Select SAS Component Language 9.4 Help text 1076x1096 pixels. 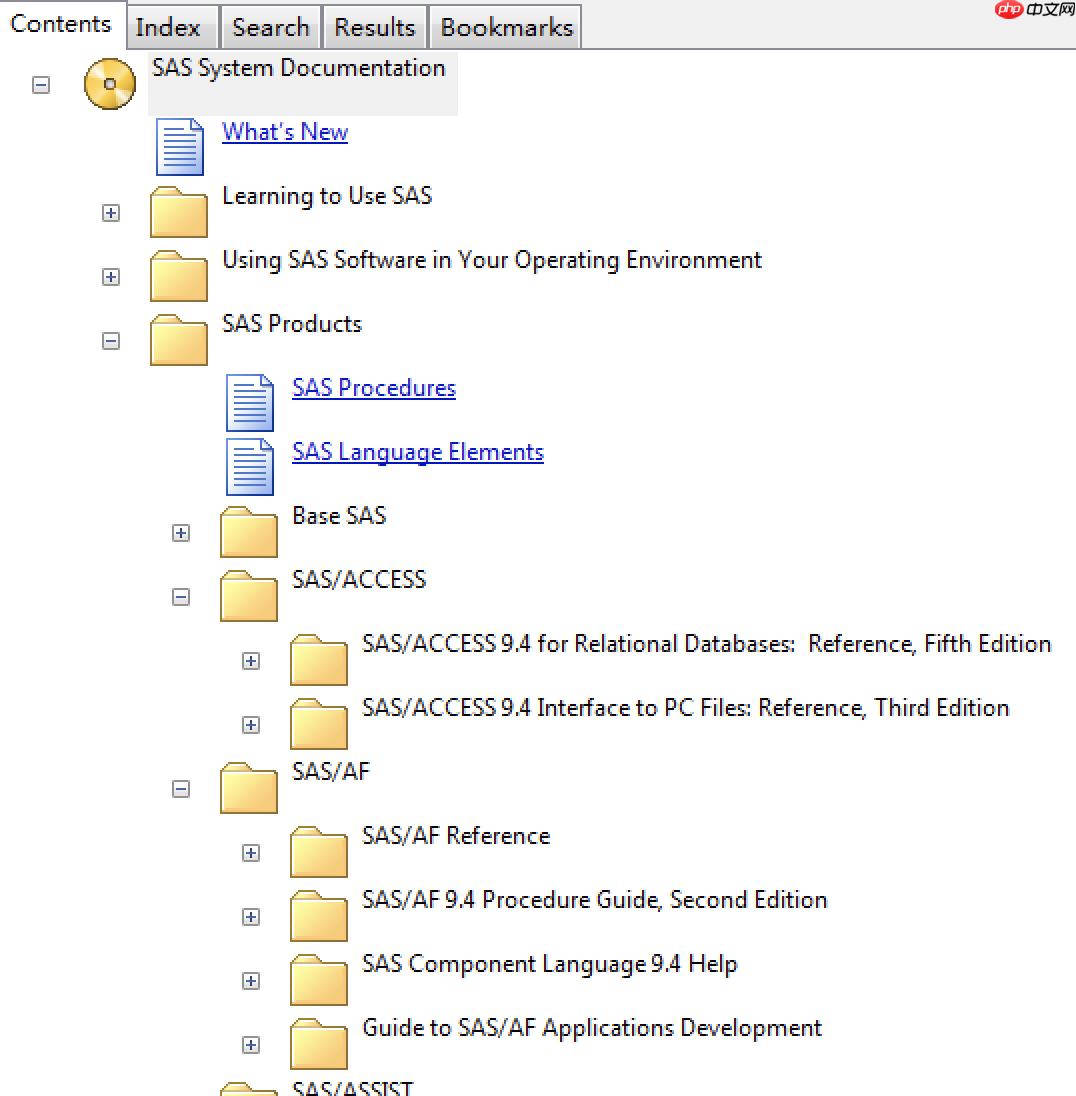click(x=550, y=964)
